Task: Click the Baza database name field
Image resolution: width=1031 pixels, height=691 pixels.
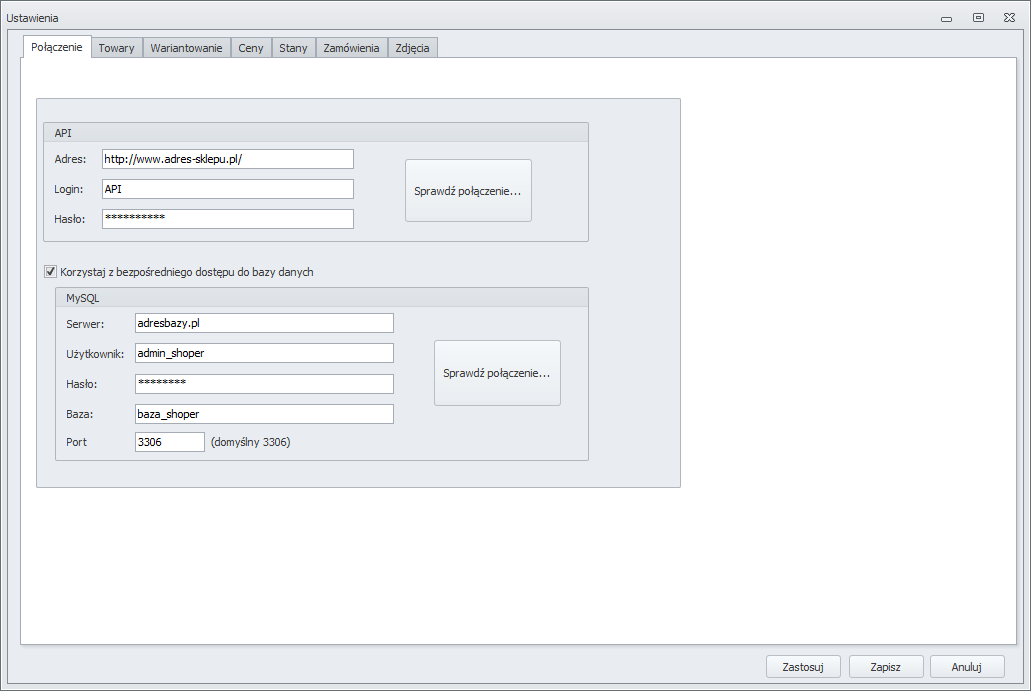Action: (x=264, y=414)
